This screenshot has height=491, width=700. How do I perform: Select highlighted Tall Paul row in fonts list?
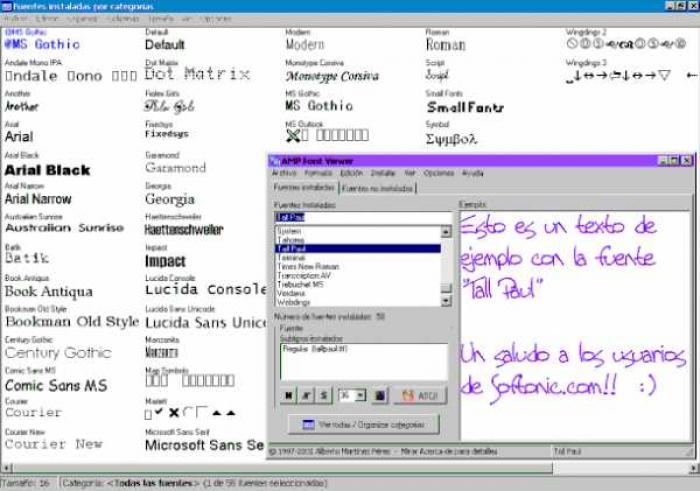[x=358, y=249]
